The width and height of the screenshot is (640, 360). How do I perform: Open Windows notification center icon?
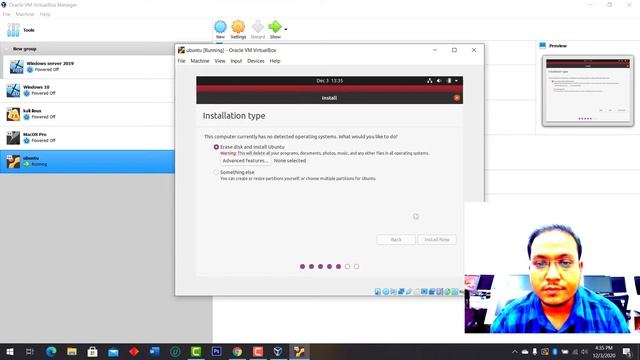point(627,351)
